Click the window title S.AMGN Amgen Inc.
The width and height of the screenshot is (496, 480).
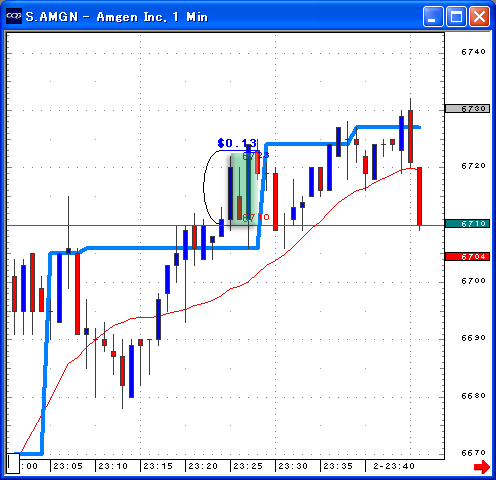click(x=117, y=17)
